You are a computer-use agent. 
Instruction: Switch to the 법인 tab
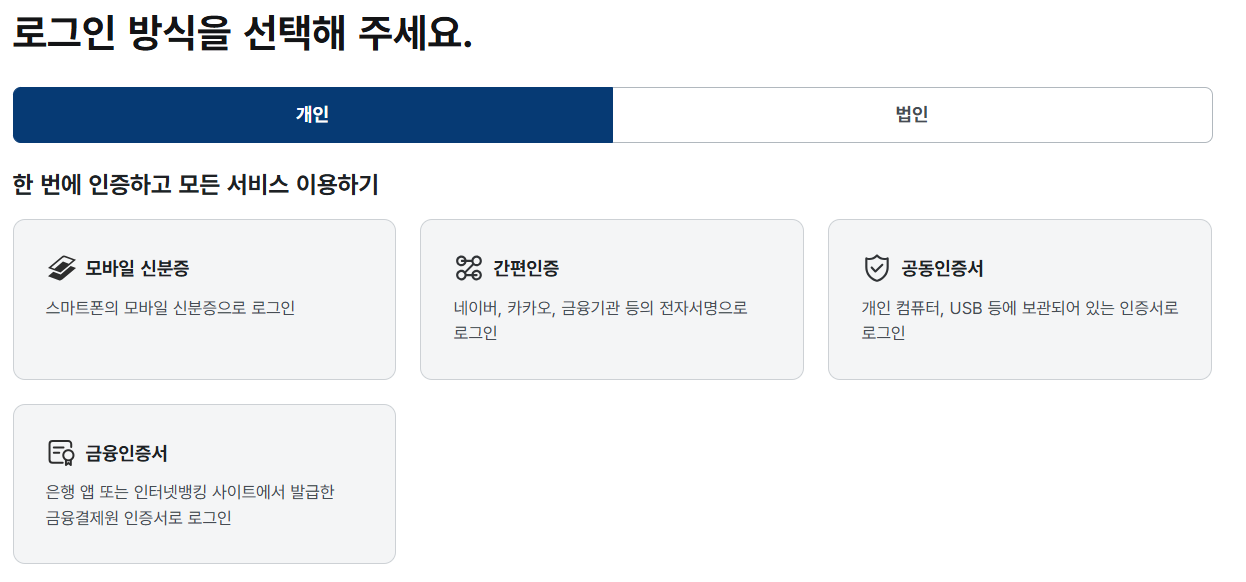[911, 115]
